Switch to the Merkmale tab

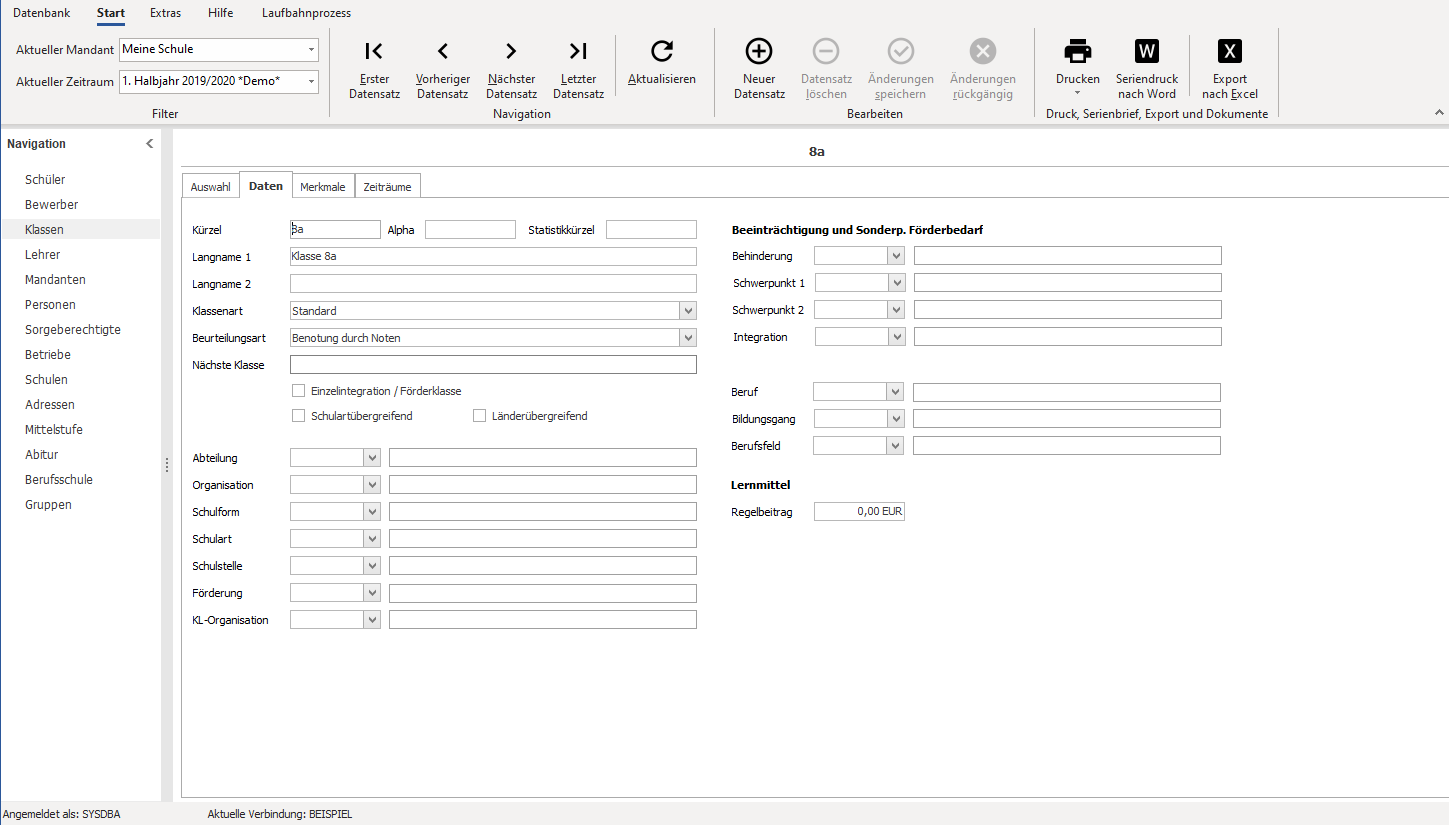(x=323, y=187)
